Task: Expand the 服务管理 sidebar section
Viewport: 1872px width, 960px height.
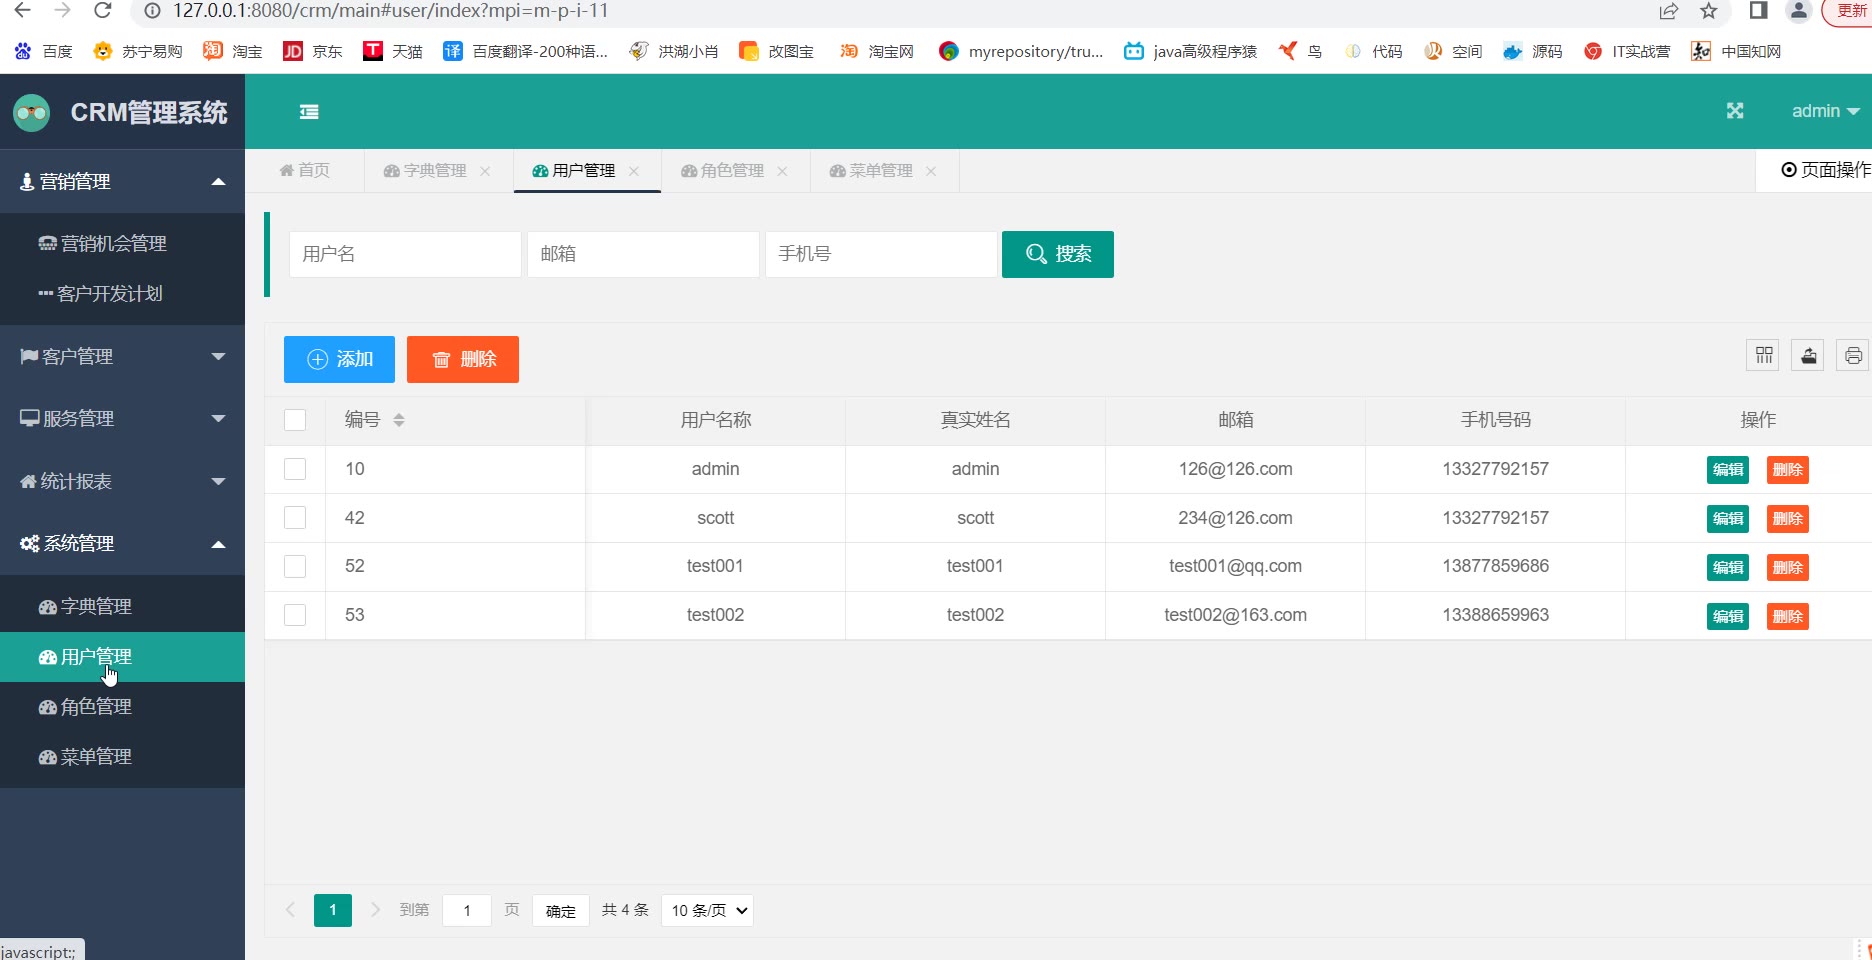Action: click(x=122, y=419)
